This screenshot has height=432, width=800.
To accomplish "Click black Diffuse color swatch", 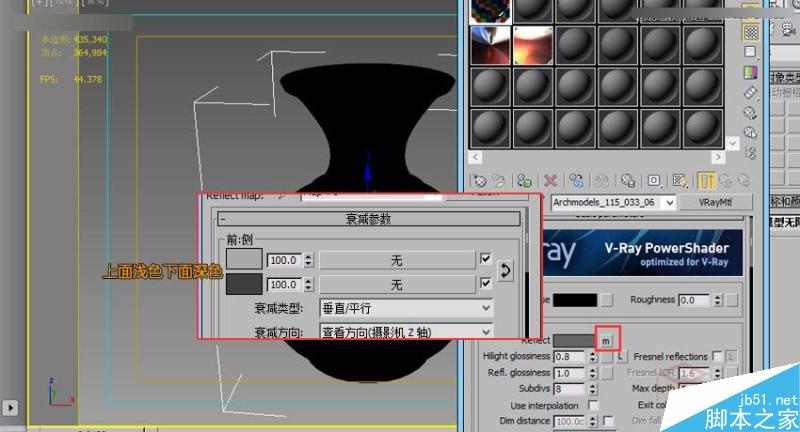I will [575, 300].
